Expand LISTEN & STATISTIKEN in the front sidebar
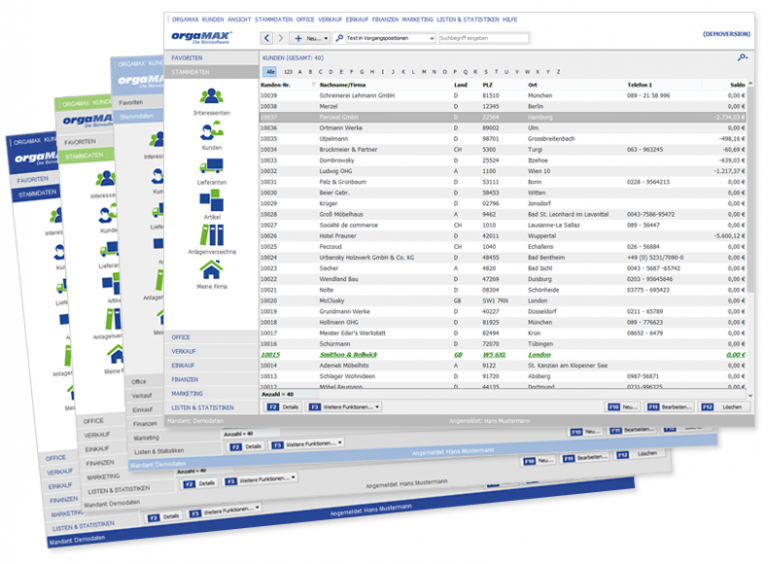The width and height of the screenshot is (768, 564). click(x=211, y=407)
